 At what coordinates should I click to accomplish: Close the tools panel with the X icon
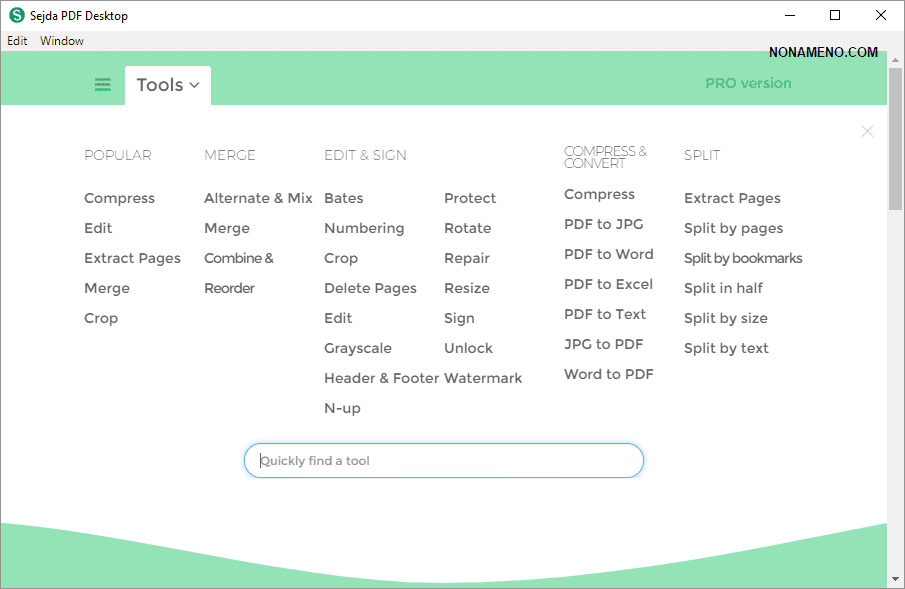pyautogui.click(x=867, y=131)
